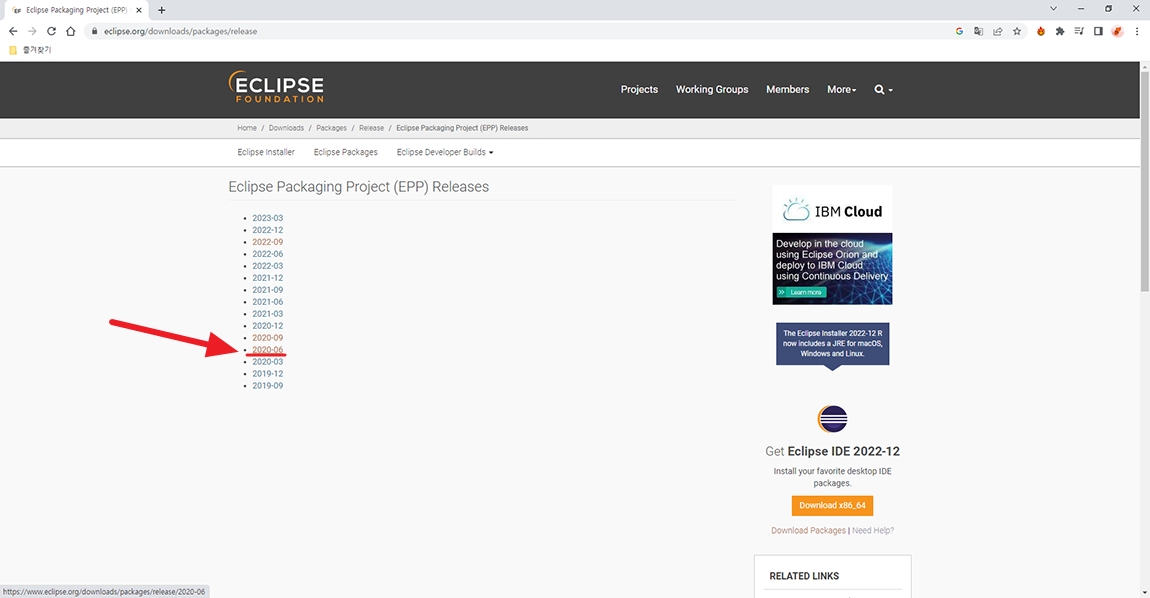1150x598 pixels.
Task: Open the 2020-09 release link
Action: coord(268,338)
